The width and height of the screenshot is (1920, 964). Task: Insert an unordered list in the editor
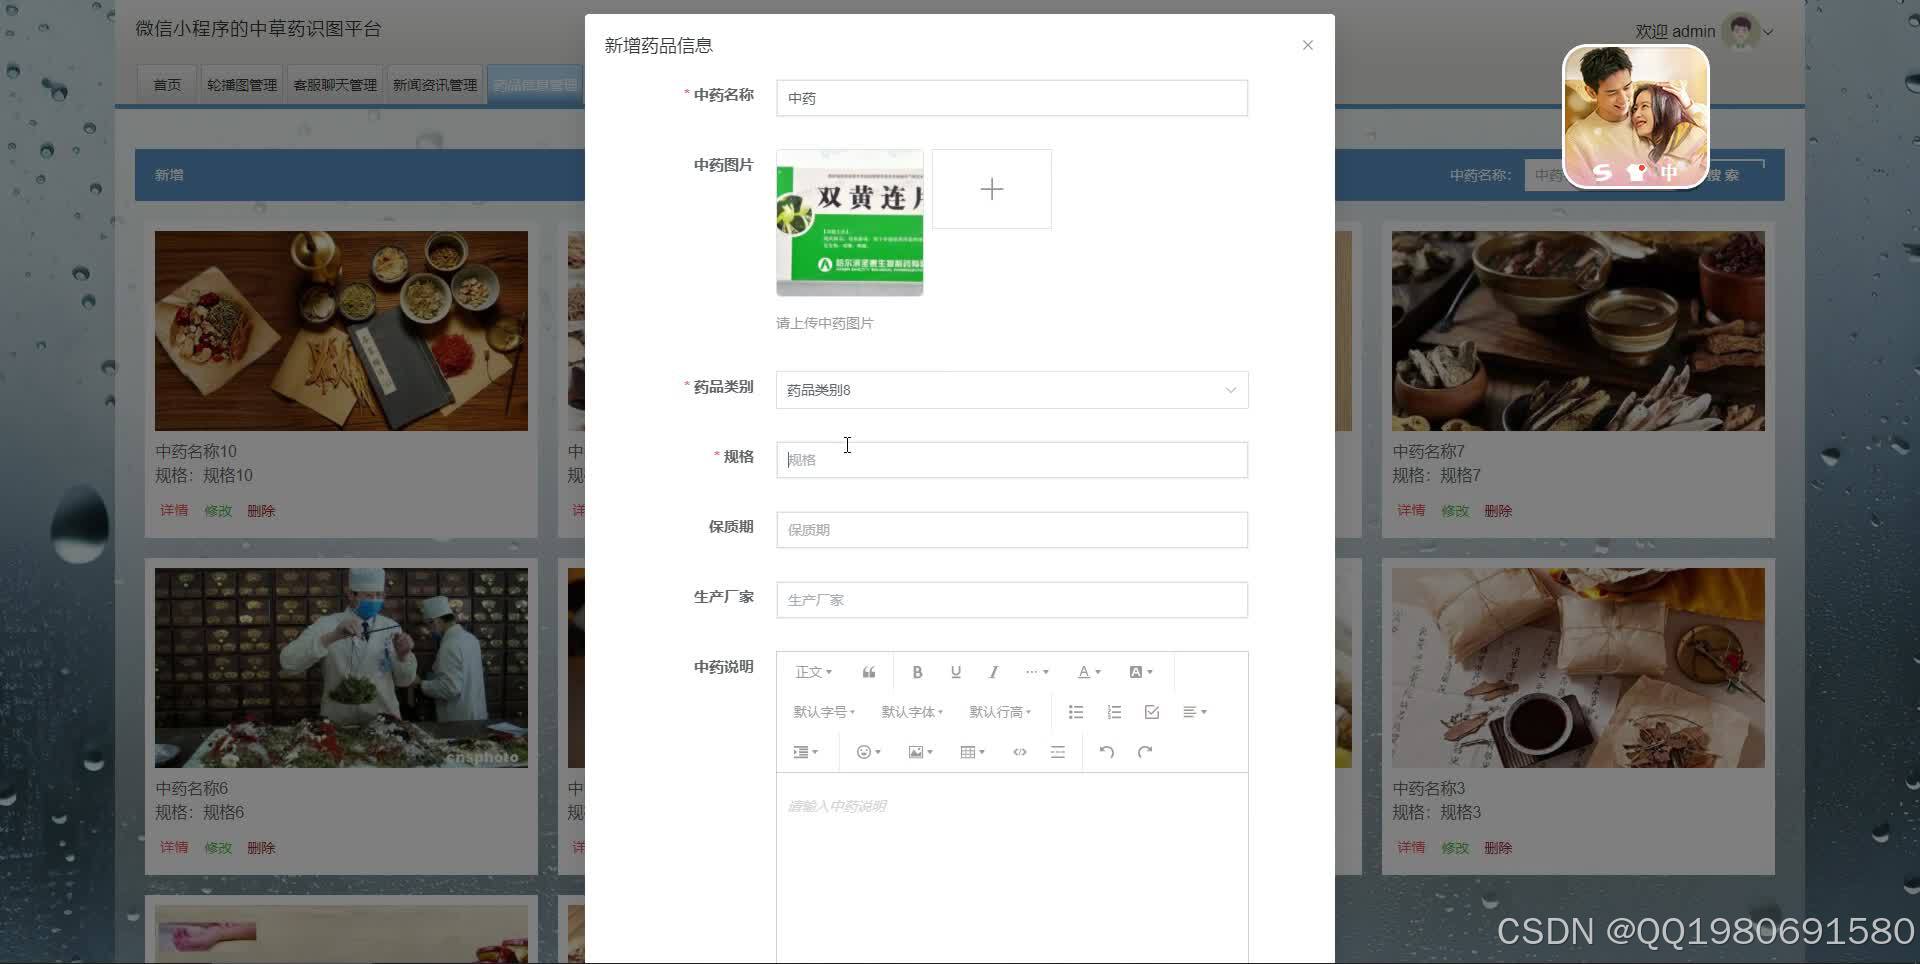click(1075, 711)
